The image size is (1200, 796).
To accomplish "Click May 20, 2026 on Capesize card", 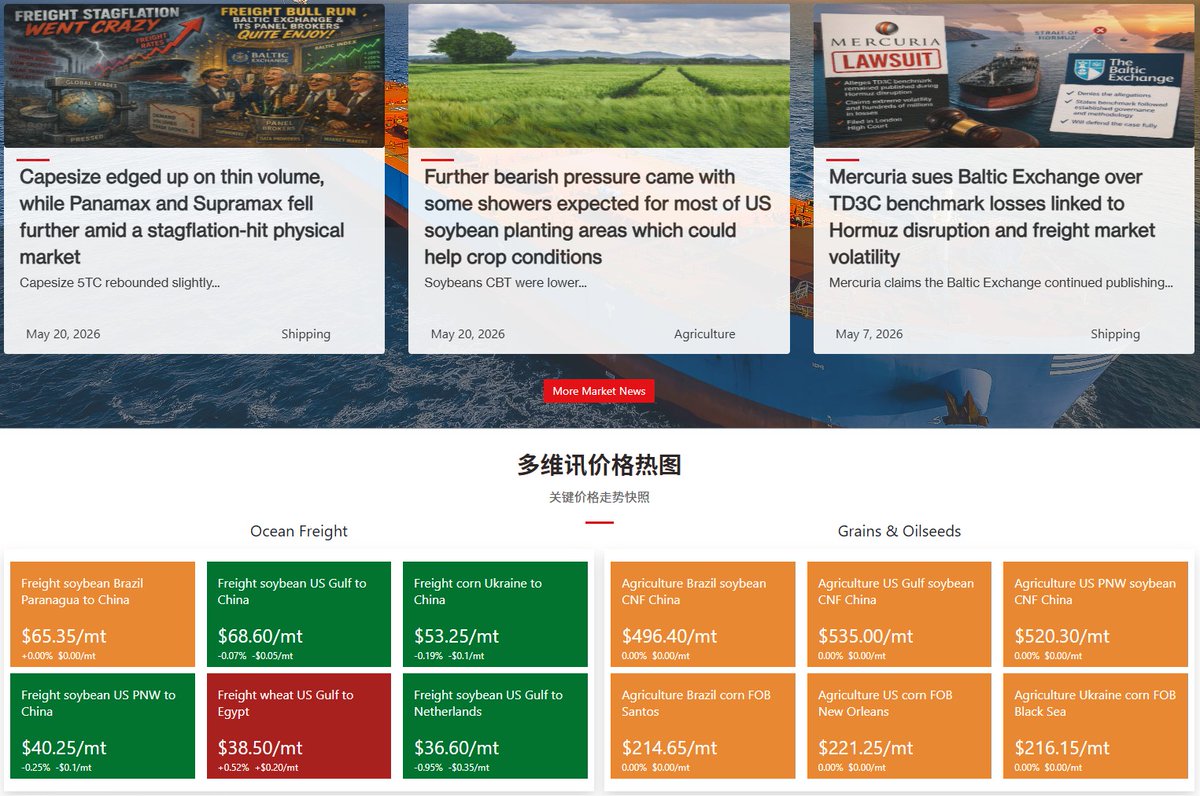I will (63, 334).
